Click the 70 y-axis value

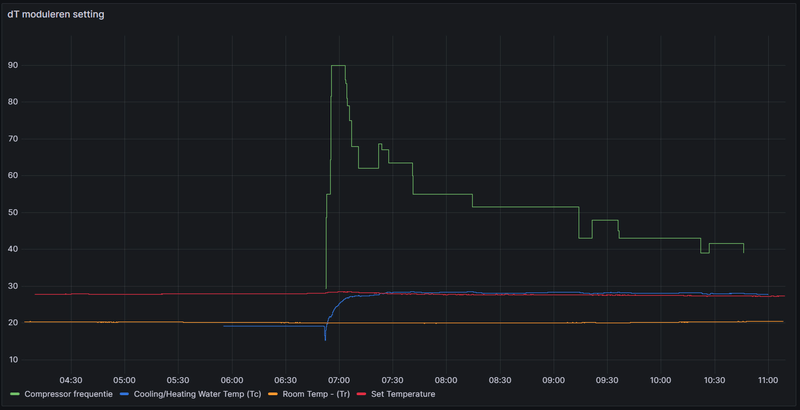coord(13,139)
